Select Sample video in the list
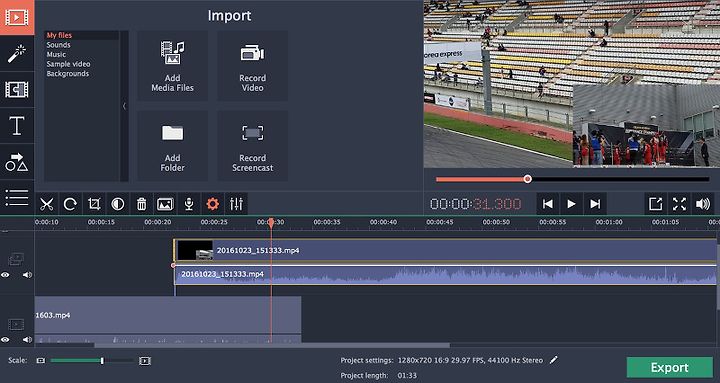Image resolution: width=720 pixels, height=383 pixels. click(68, 64)
